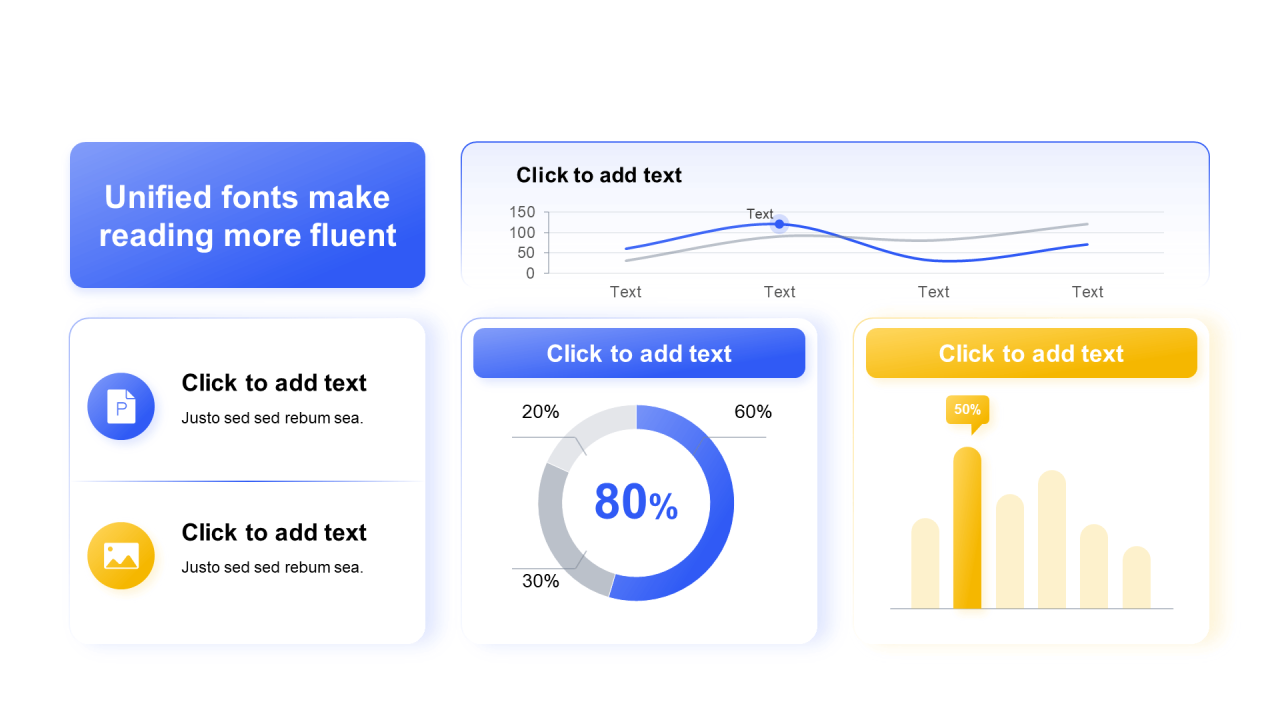Select the 60% donut label
Screen dimensions: 1280x720
click(x=753, y=412)
